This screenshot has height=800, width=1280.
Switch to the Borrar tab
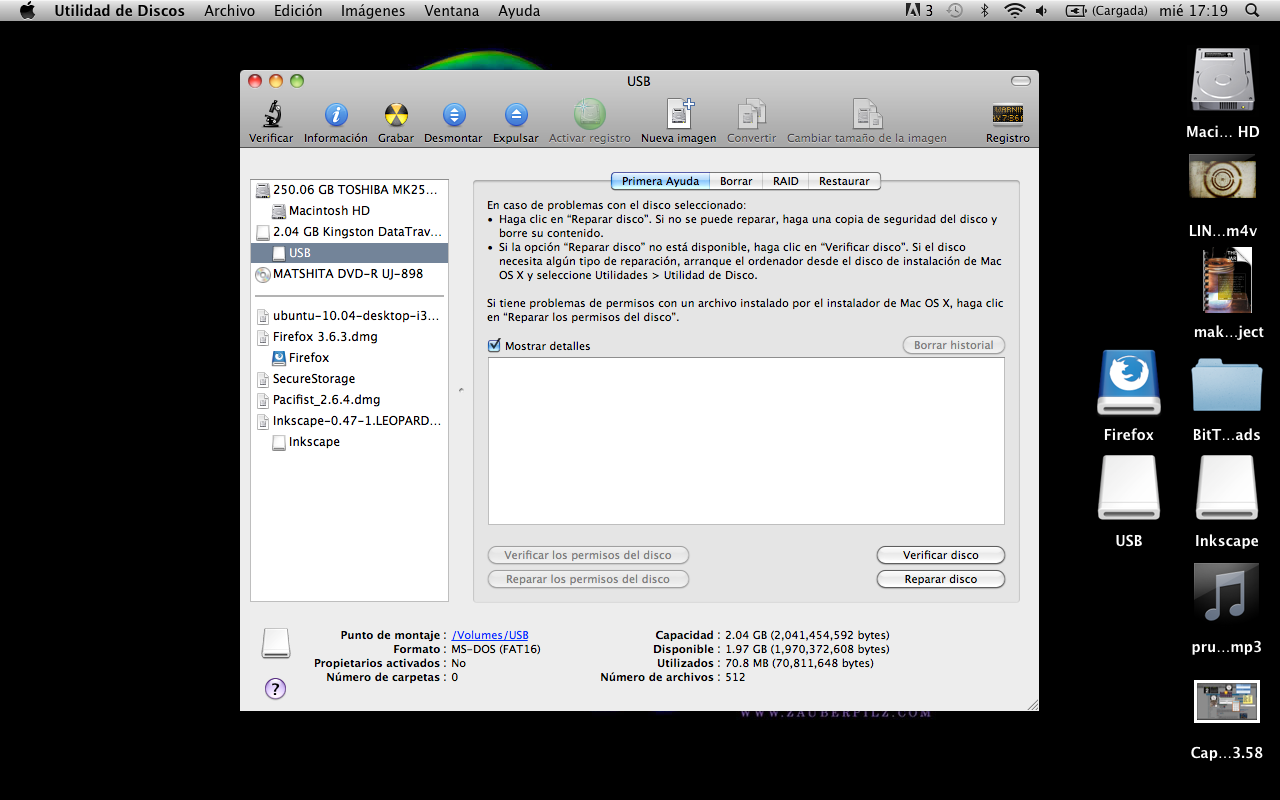pyautogui.click(x=736, y=181)
